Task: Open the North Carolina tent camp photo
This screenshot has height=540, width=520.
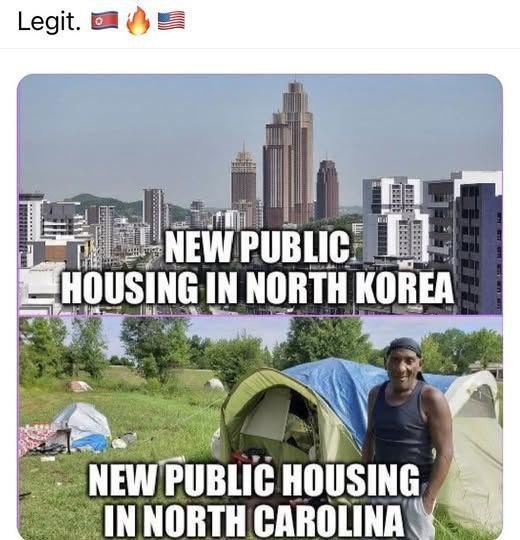Action: coord(260,428)
